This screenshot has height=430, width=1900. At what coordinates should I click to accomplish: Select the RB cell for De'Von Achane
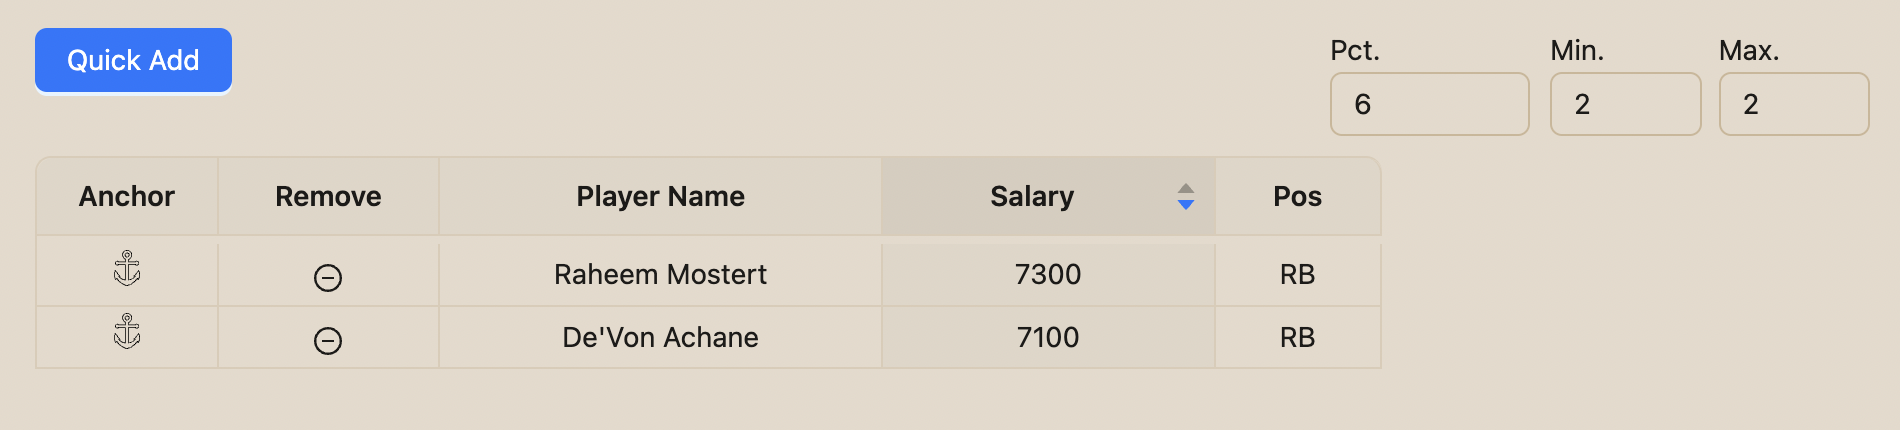pos(1298,337)
